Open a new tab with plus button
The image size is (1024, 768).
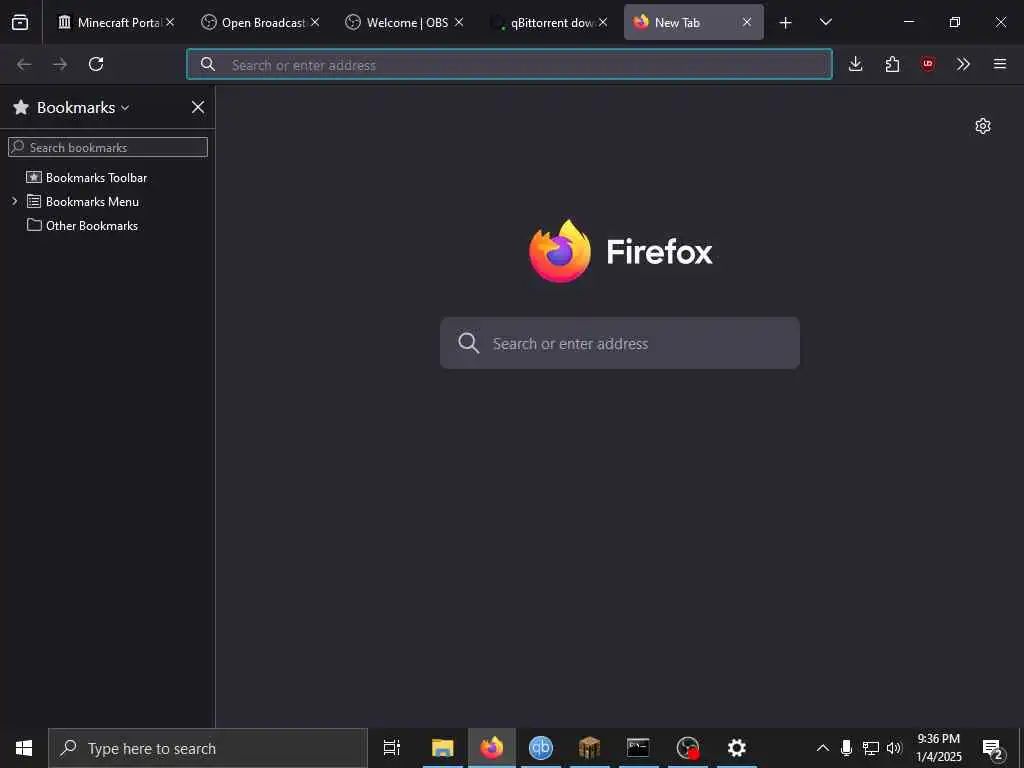click(x=786, y=23)
